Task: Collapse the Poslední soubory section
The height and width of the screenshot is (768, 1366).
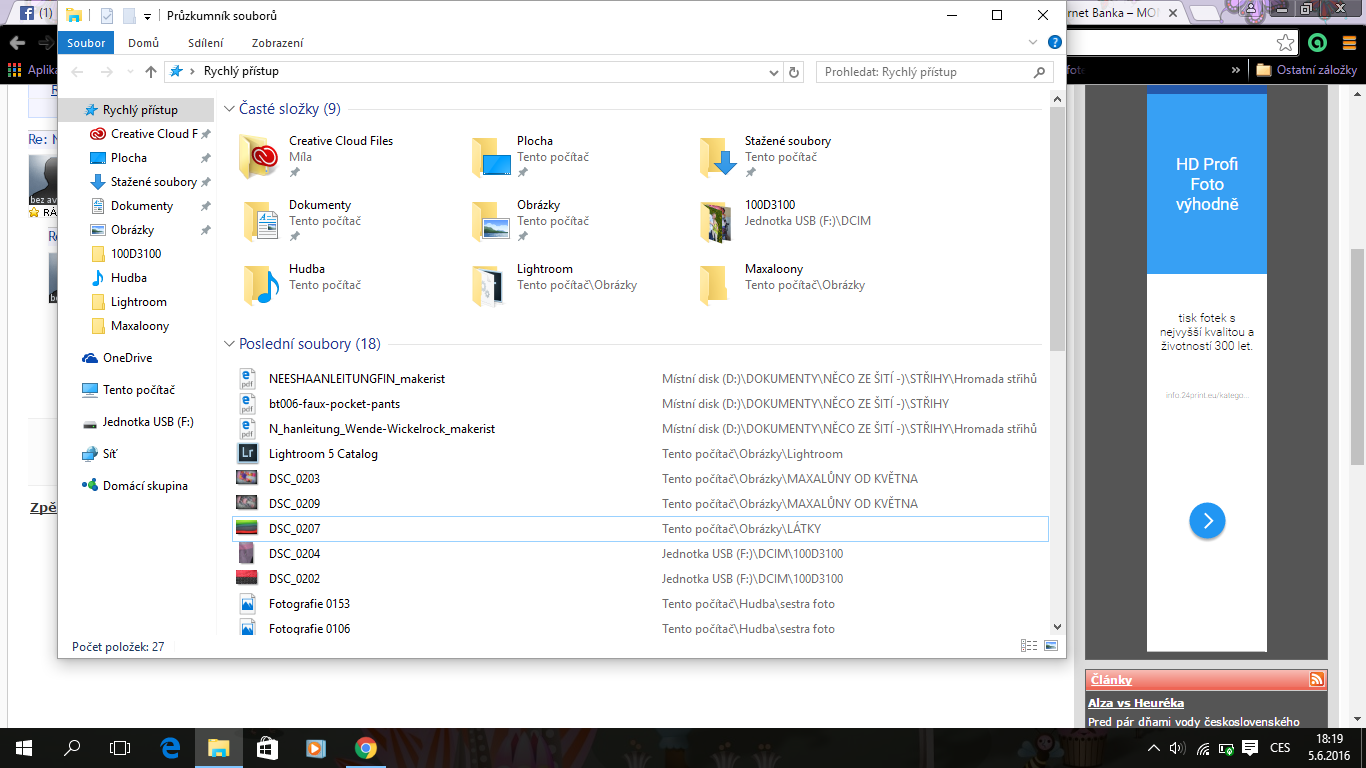Action: coord(229,344)
